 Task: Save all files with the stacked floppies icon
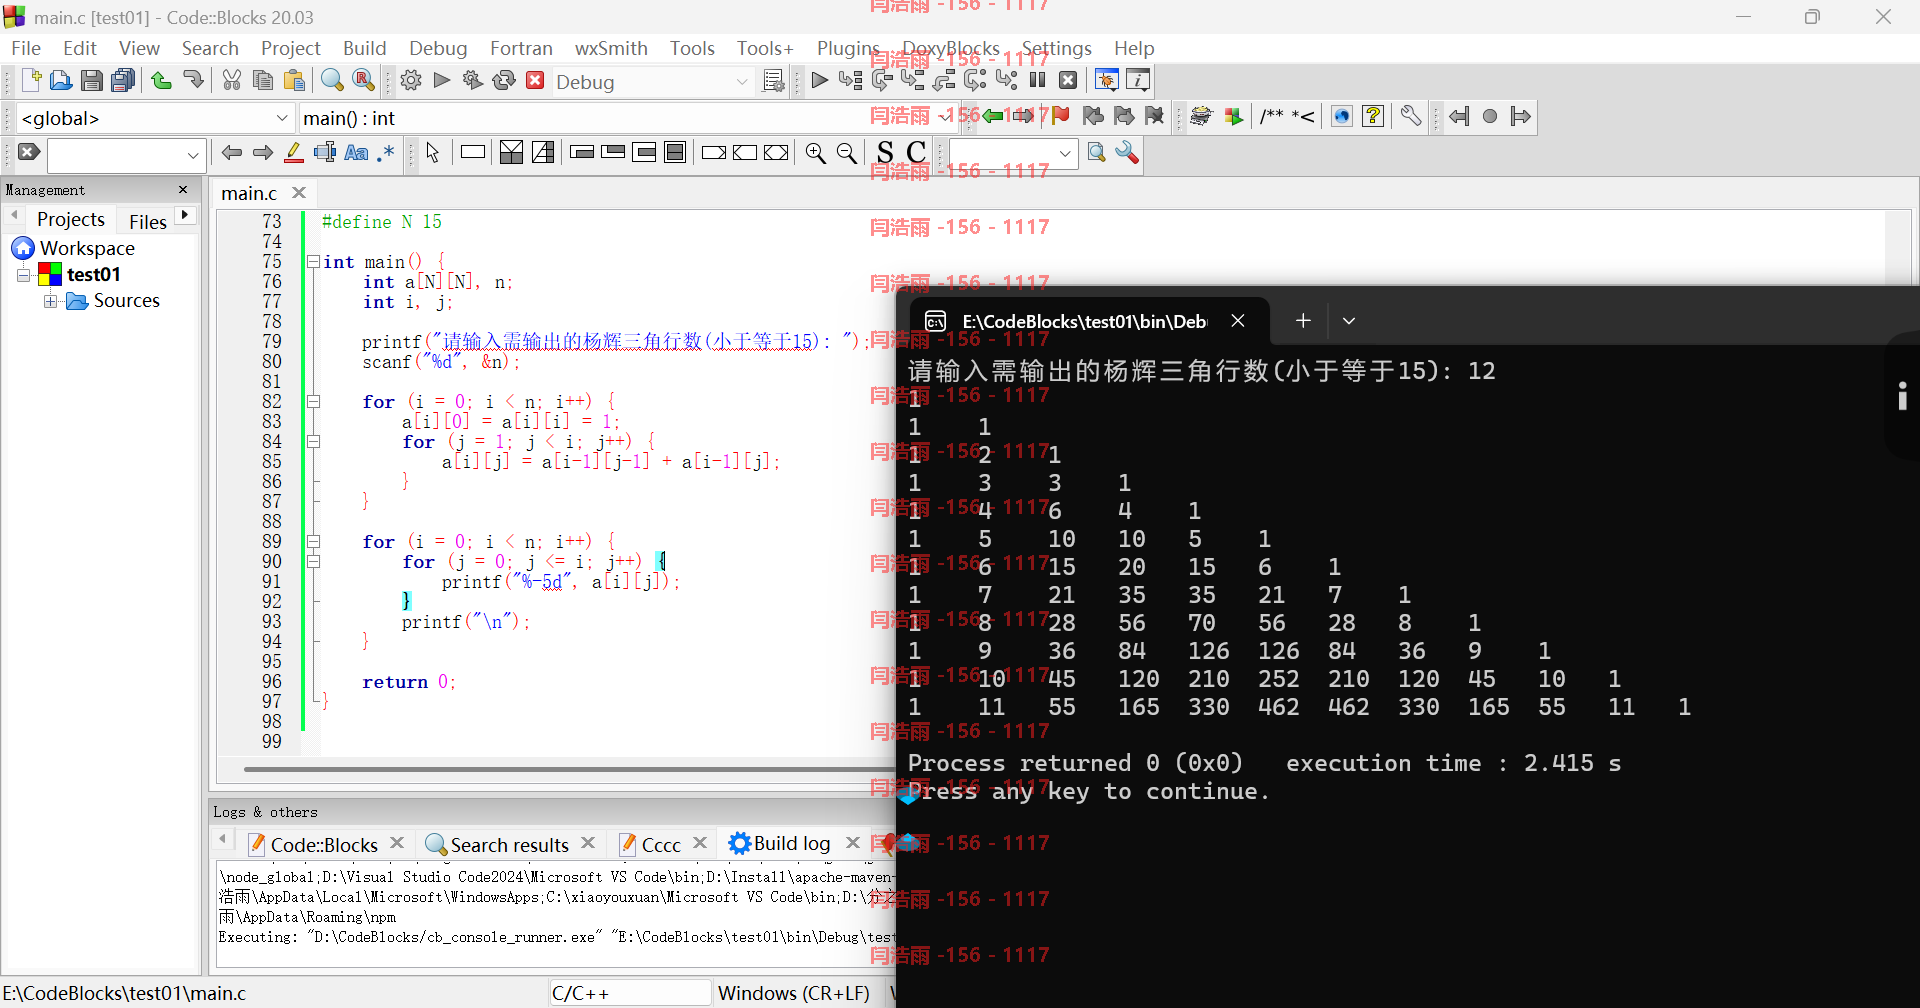[123, 81]
